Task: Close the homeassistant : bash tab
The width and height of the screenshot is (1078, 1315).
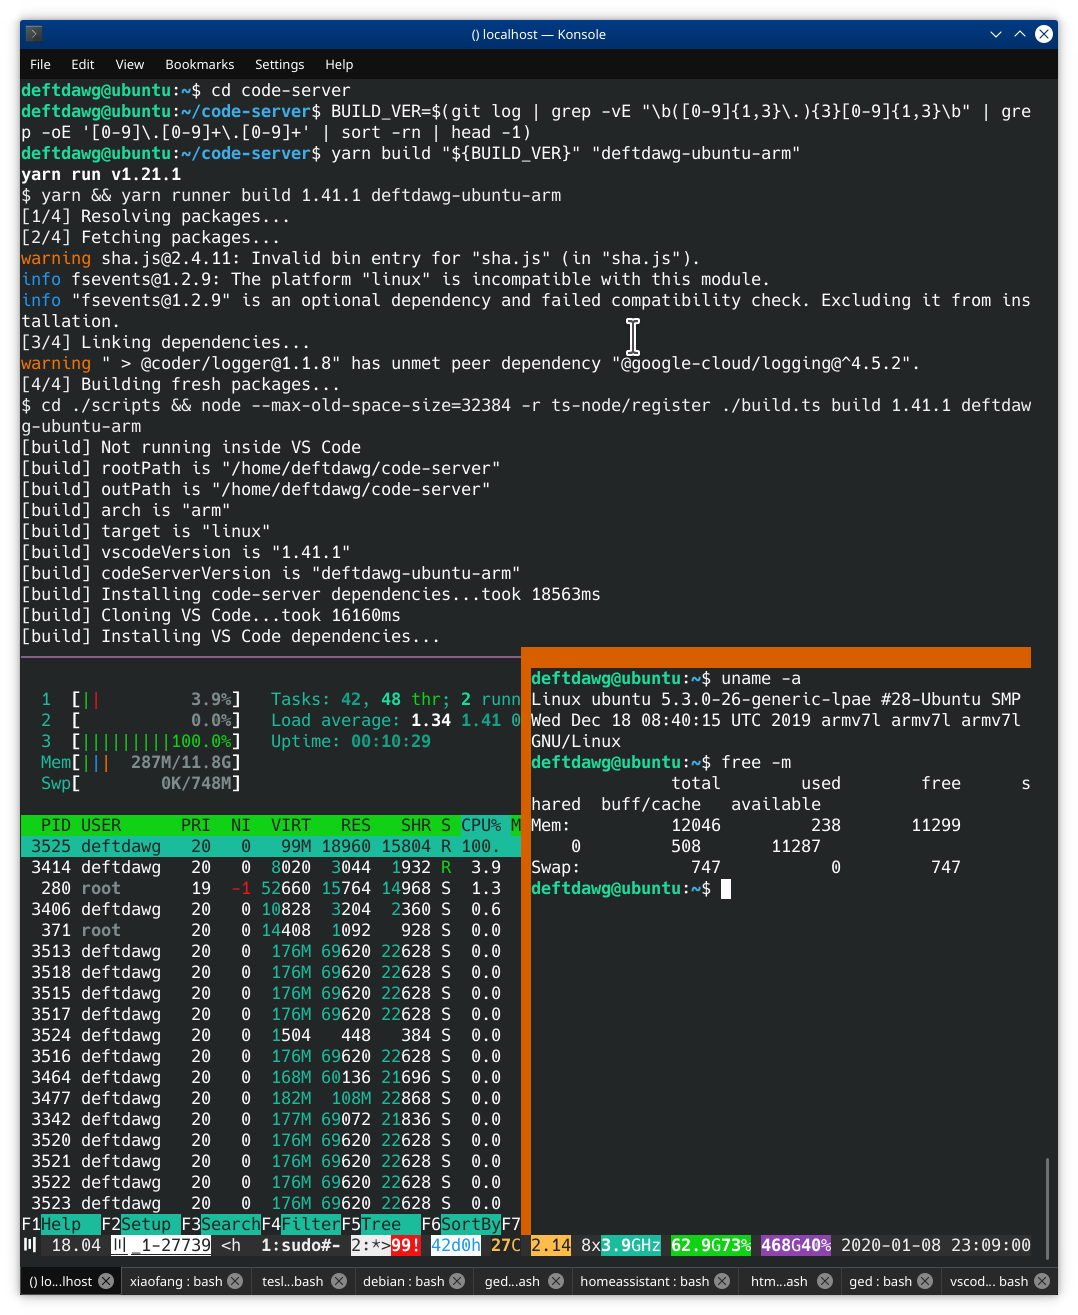Action: (x=722, y=1281)
